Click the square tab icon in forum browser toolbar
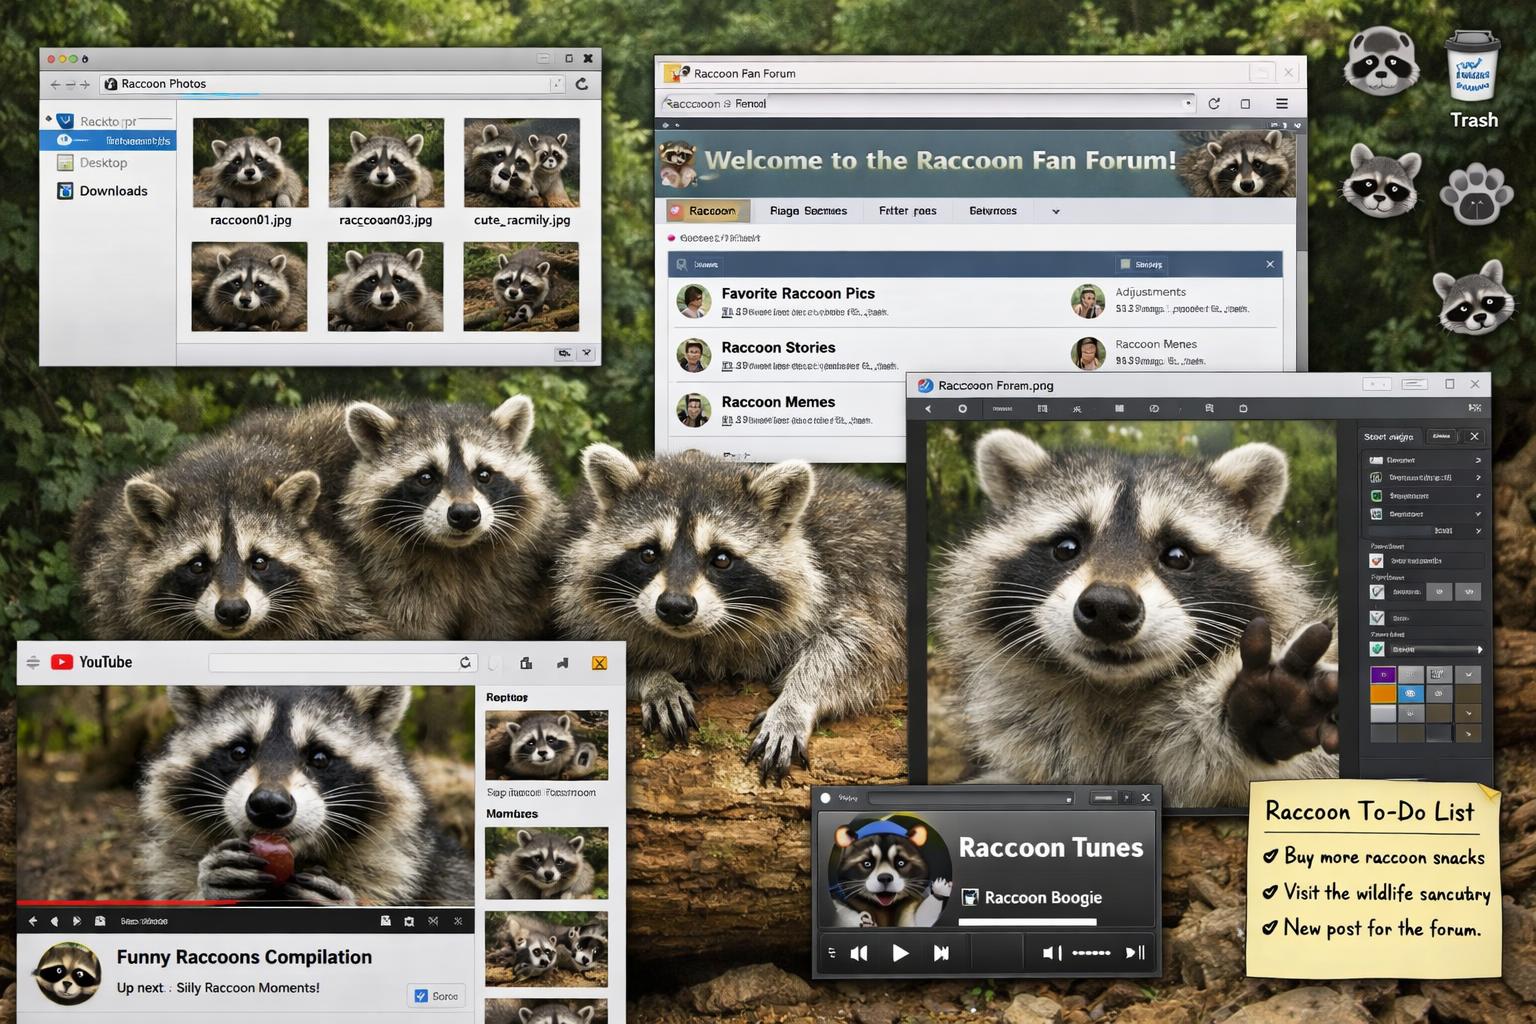The height and width of the screenshot is (1024, 1536). click(x=1245, y=104)
